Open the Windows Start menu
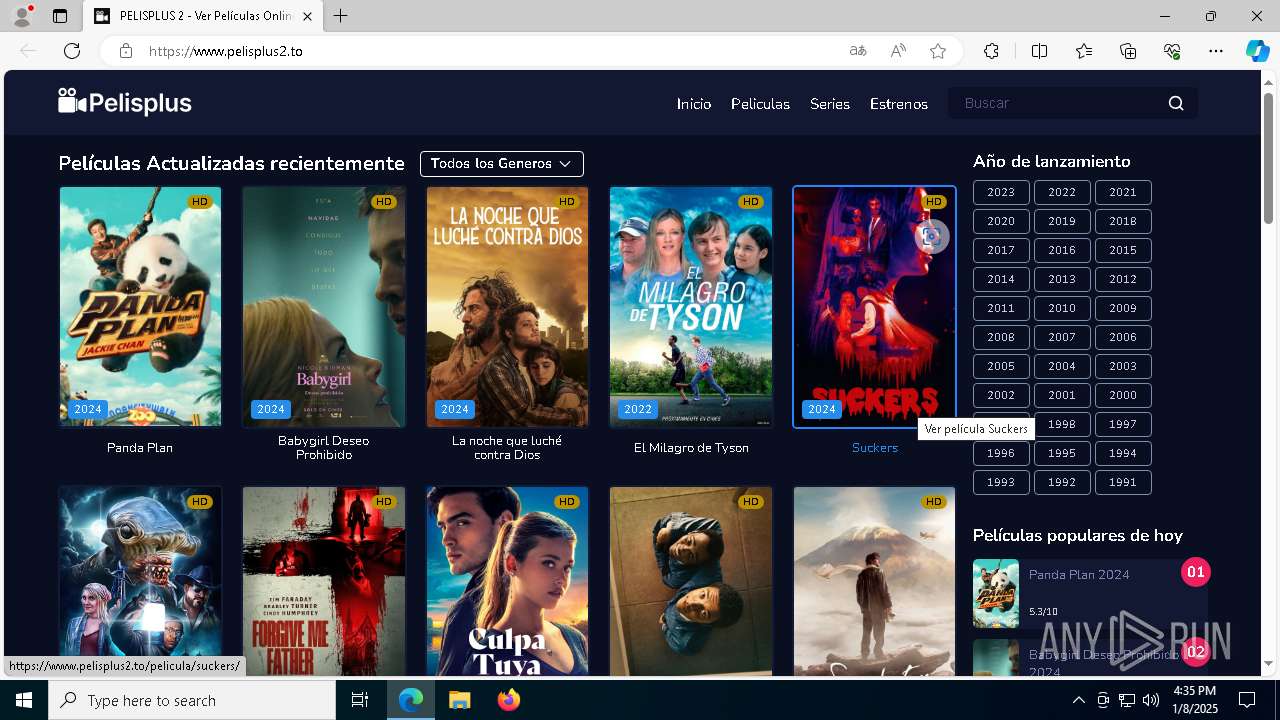Viewport: 1280px width, 720px height. 24,700
